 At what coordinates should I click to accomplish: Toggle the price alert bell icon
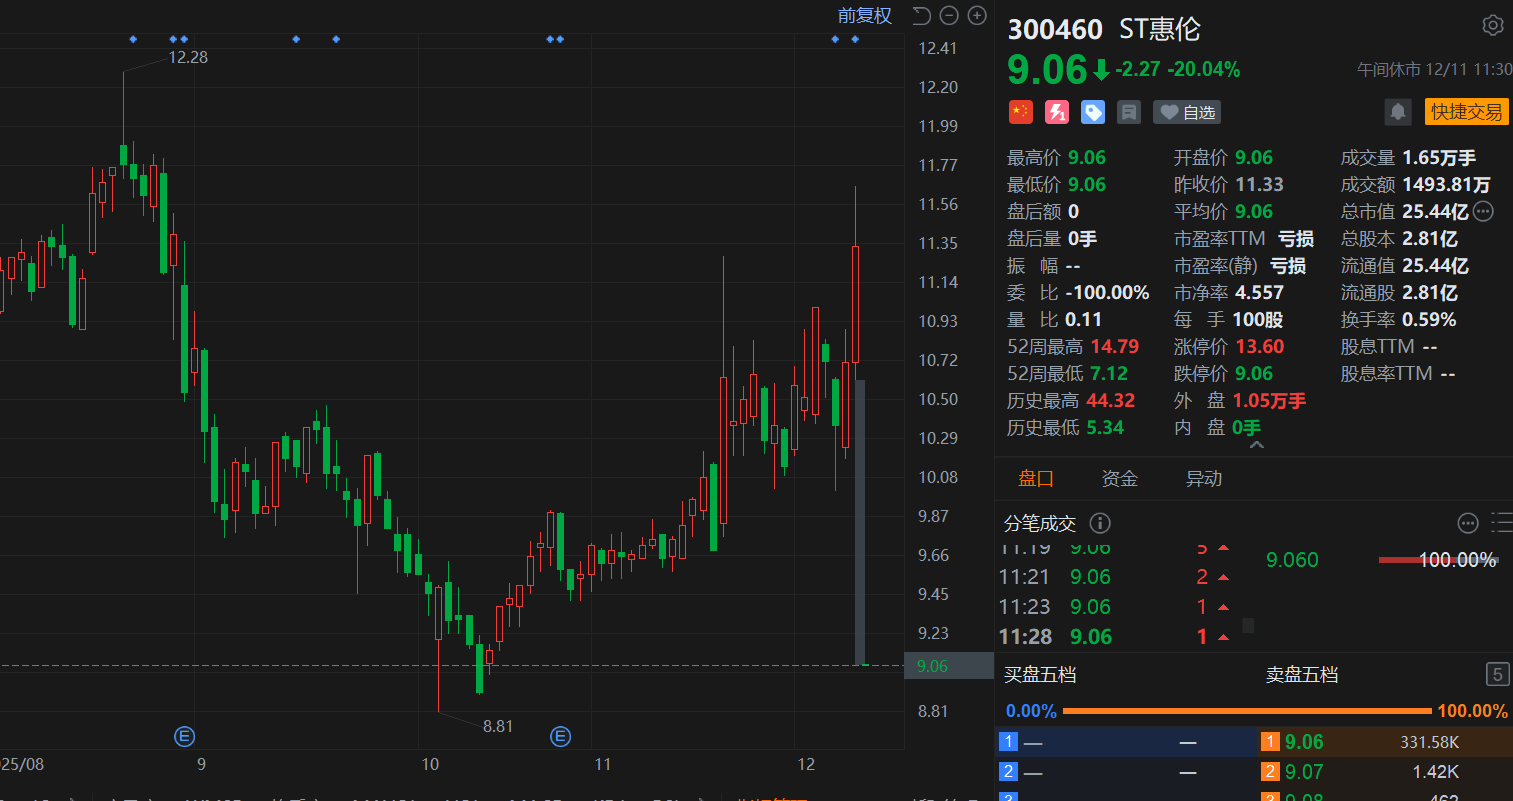1398,112
